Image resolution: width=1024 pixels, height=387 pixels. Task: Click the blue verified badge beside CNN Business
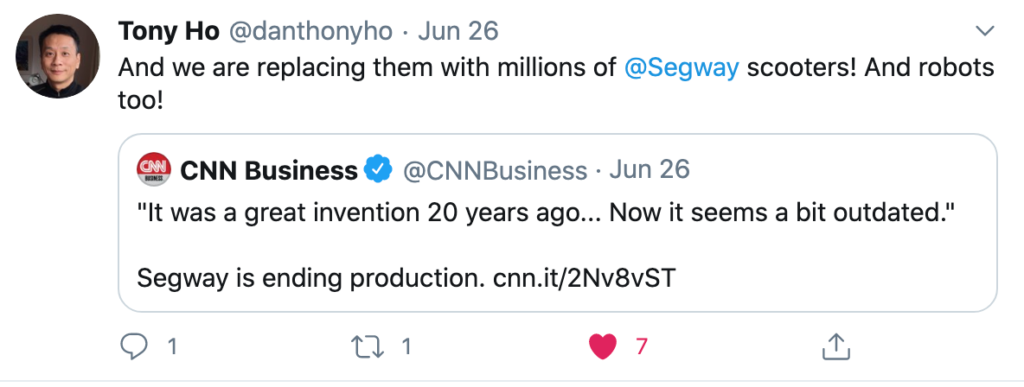(x=377, y=170)
